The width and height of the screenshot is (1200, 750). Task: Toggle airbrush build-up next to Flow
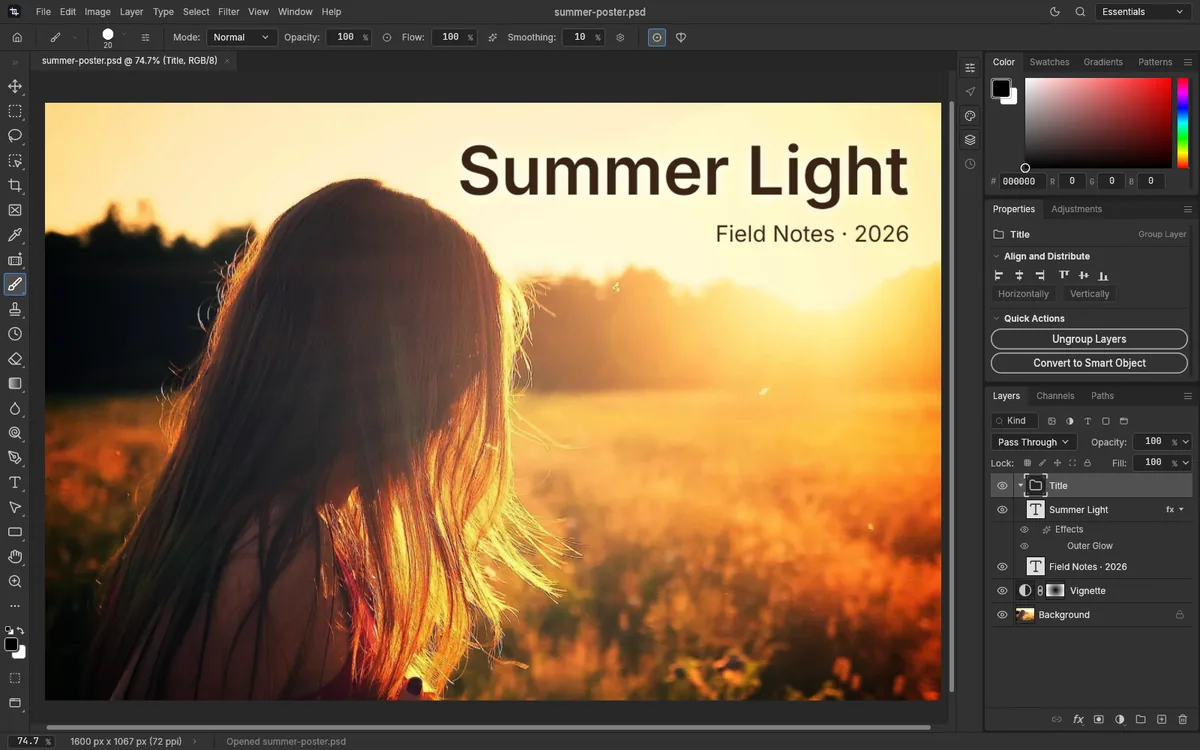coord(492,37)
